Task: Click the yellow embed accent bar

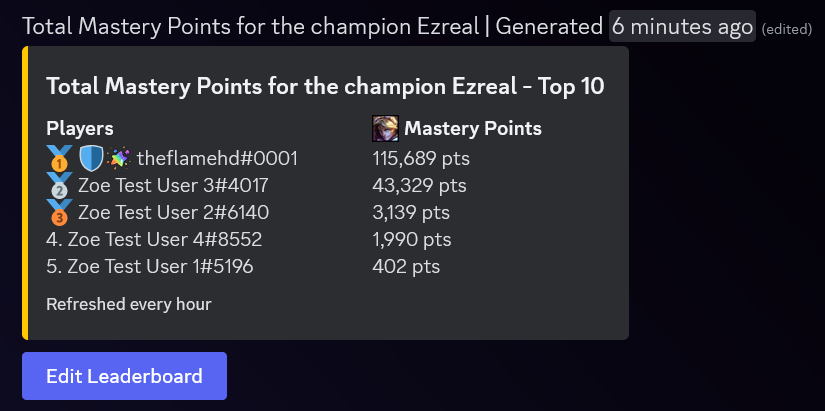Action: (x=25, y=193)
